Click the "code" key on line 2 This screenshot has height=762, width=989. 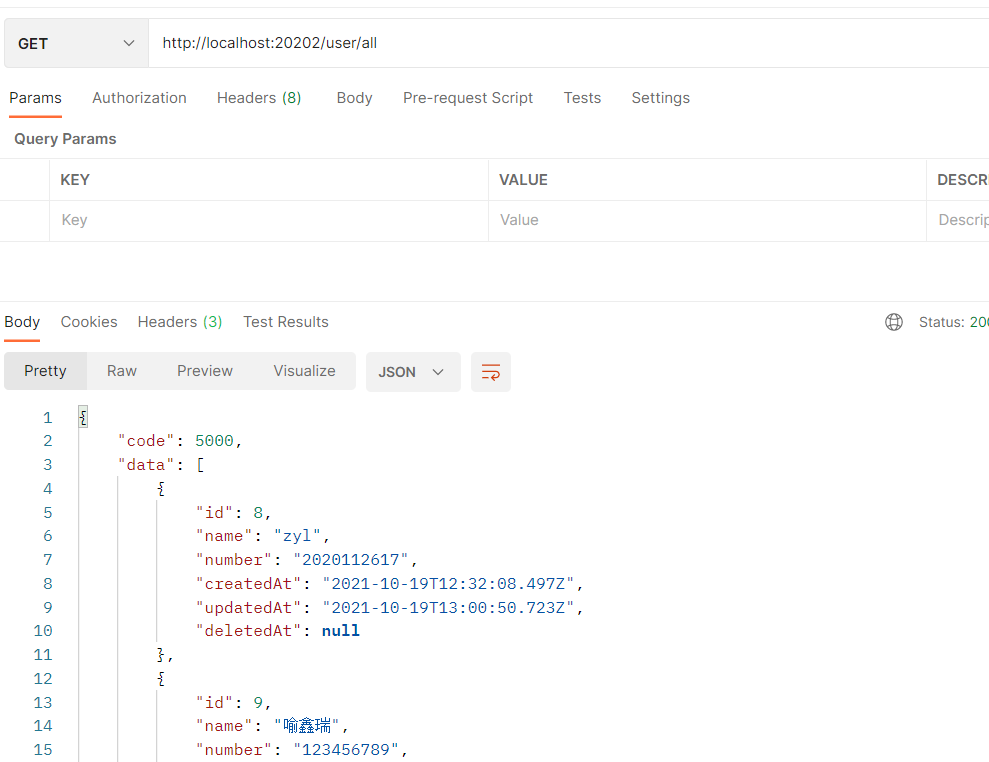[x=146, y=441]
